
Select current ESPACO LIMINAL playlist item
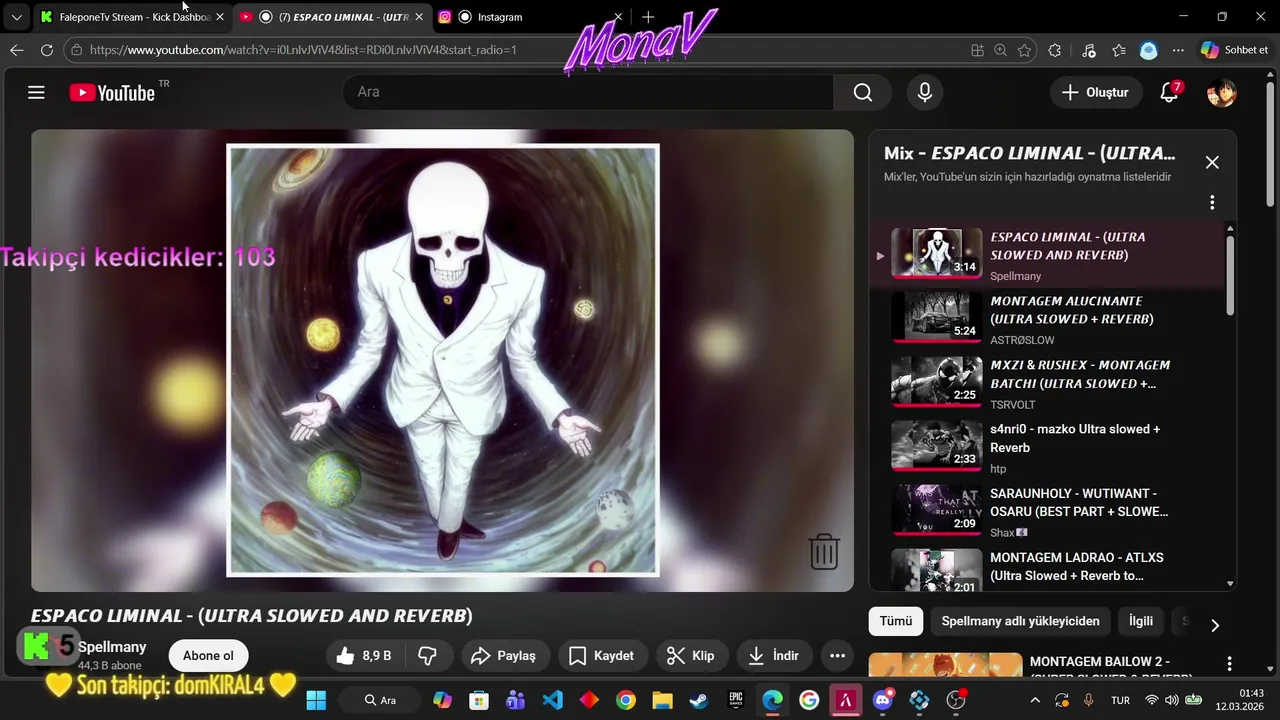click(1047, 255)
